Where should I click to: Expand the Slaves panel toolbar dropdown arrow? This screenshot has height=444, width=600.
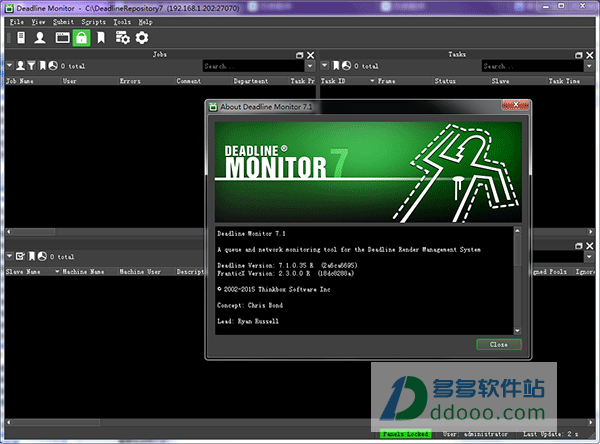10,256
